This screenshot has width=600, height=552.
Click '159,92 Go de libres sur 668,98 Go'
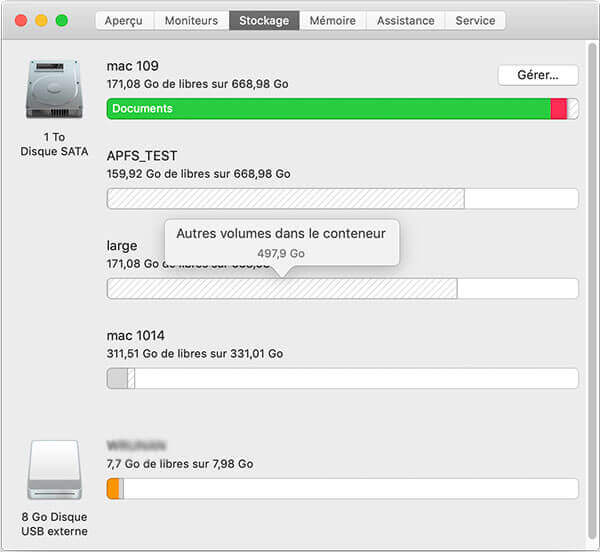click(199, 174)
